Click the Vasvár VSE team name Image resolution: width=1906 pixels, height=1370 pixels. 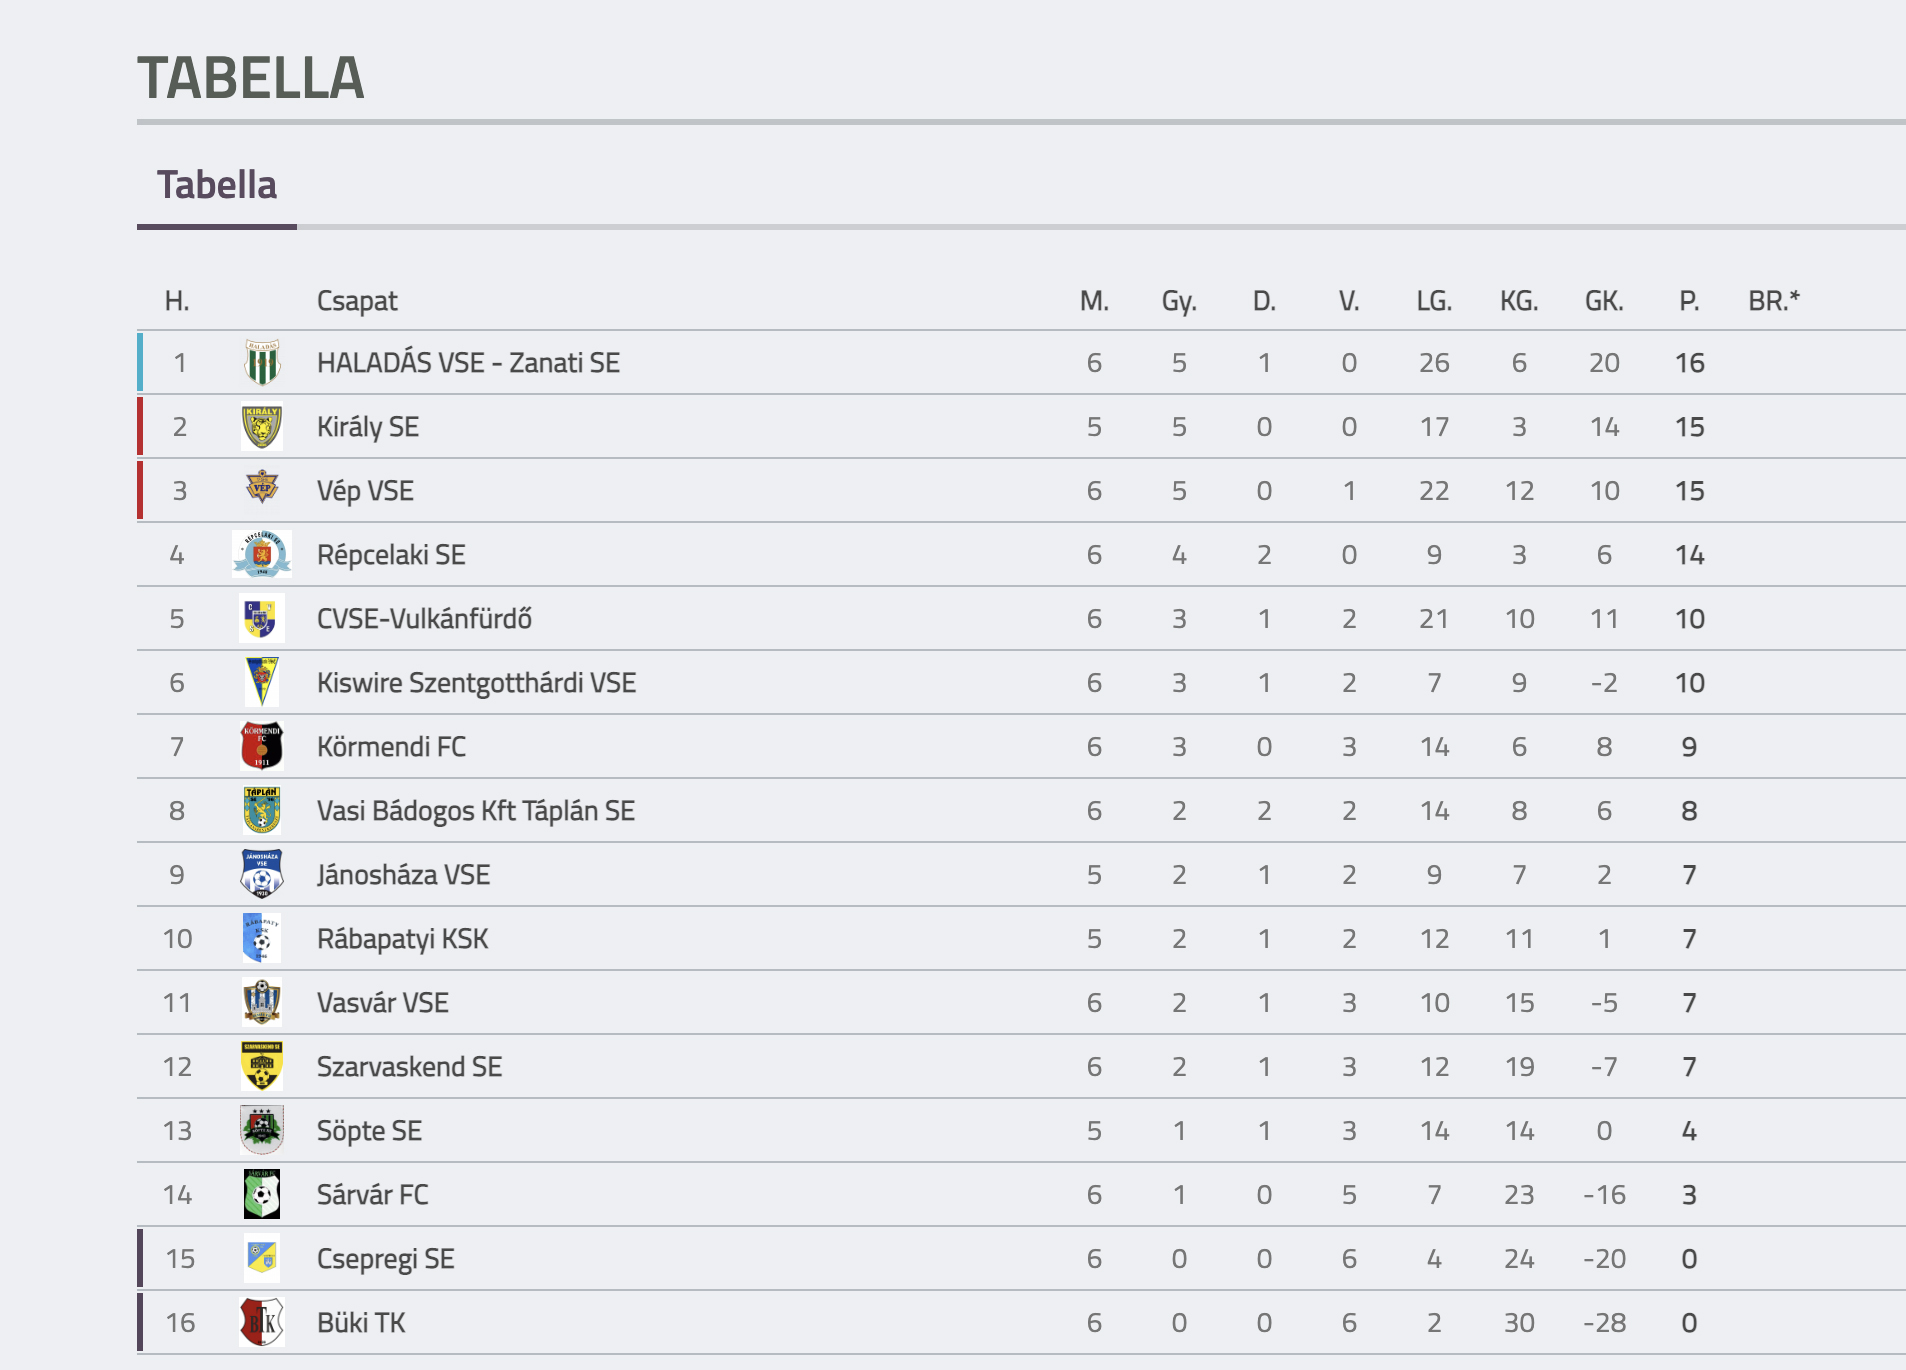click(383, 1003)
